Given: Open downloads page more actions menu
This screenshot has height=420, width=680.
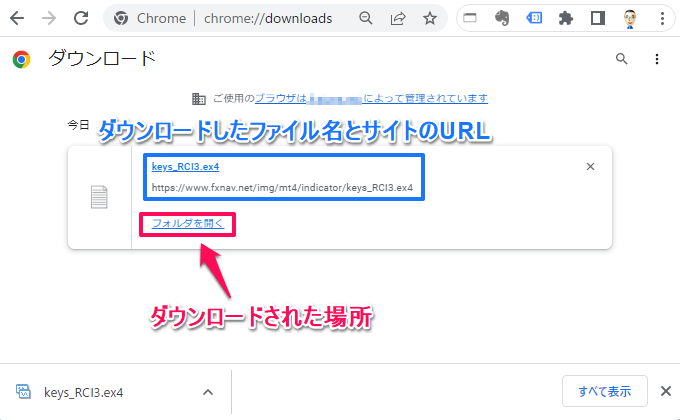Looking at the screenshot, I should [x=656, y=59].
